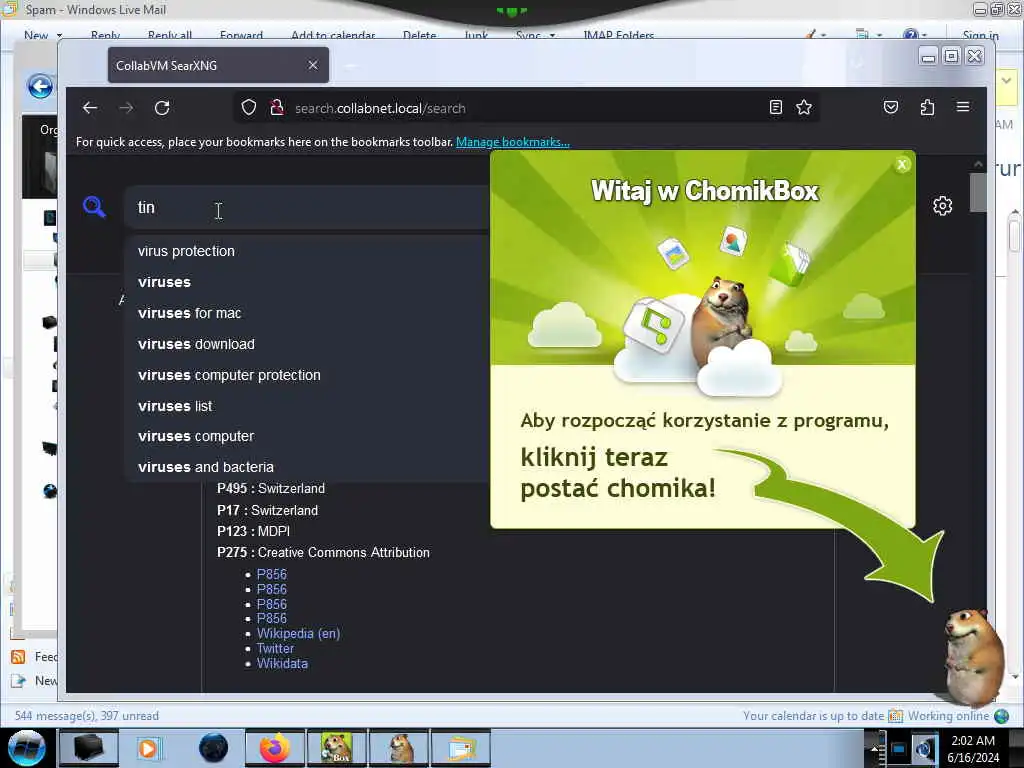
Task: Bookmark this page with star icon
Action: 804,107
